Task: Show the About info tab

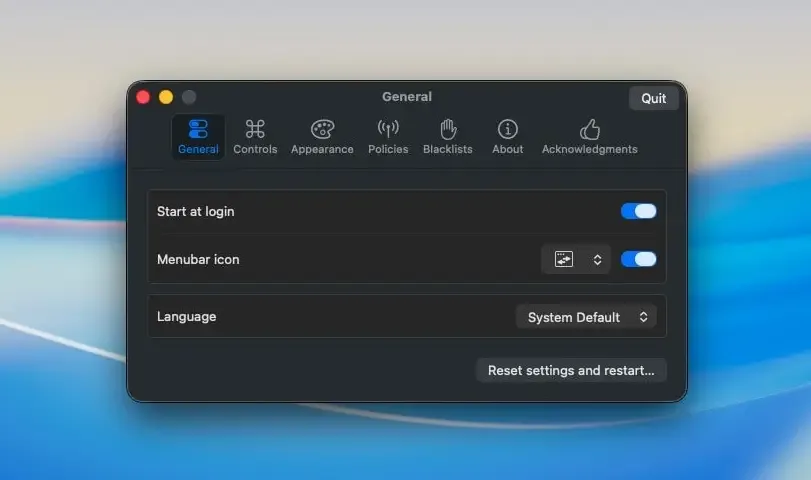Action: click(507, 137)
